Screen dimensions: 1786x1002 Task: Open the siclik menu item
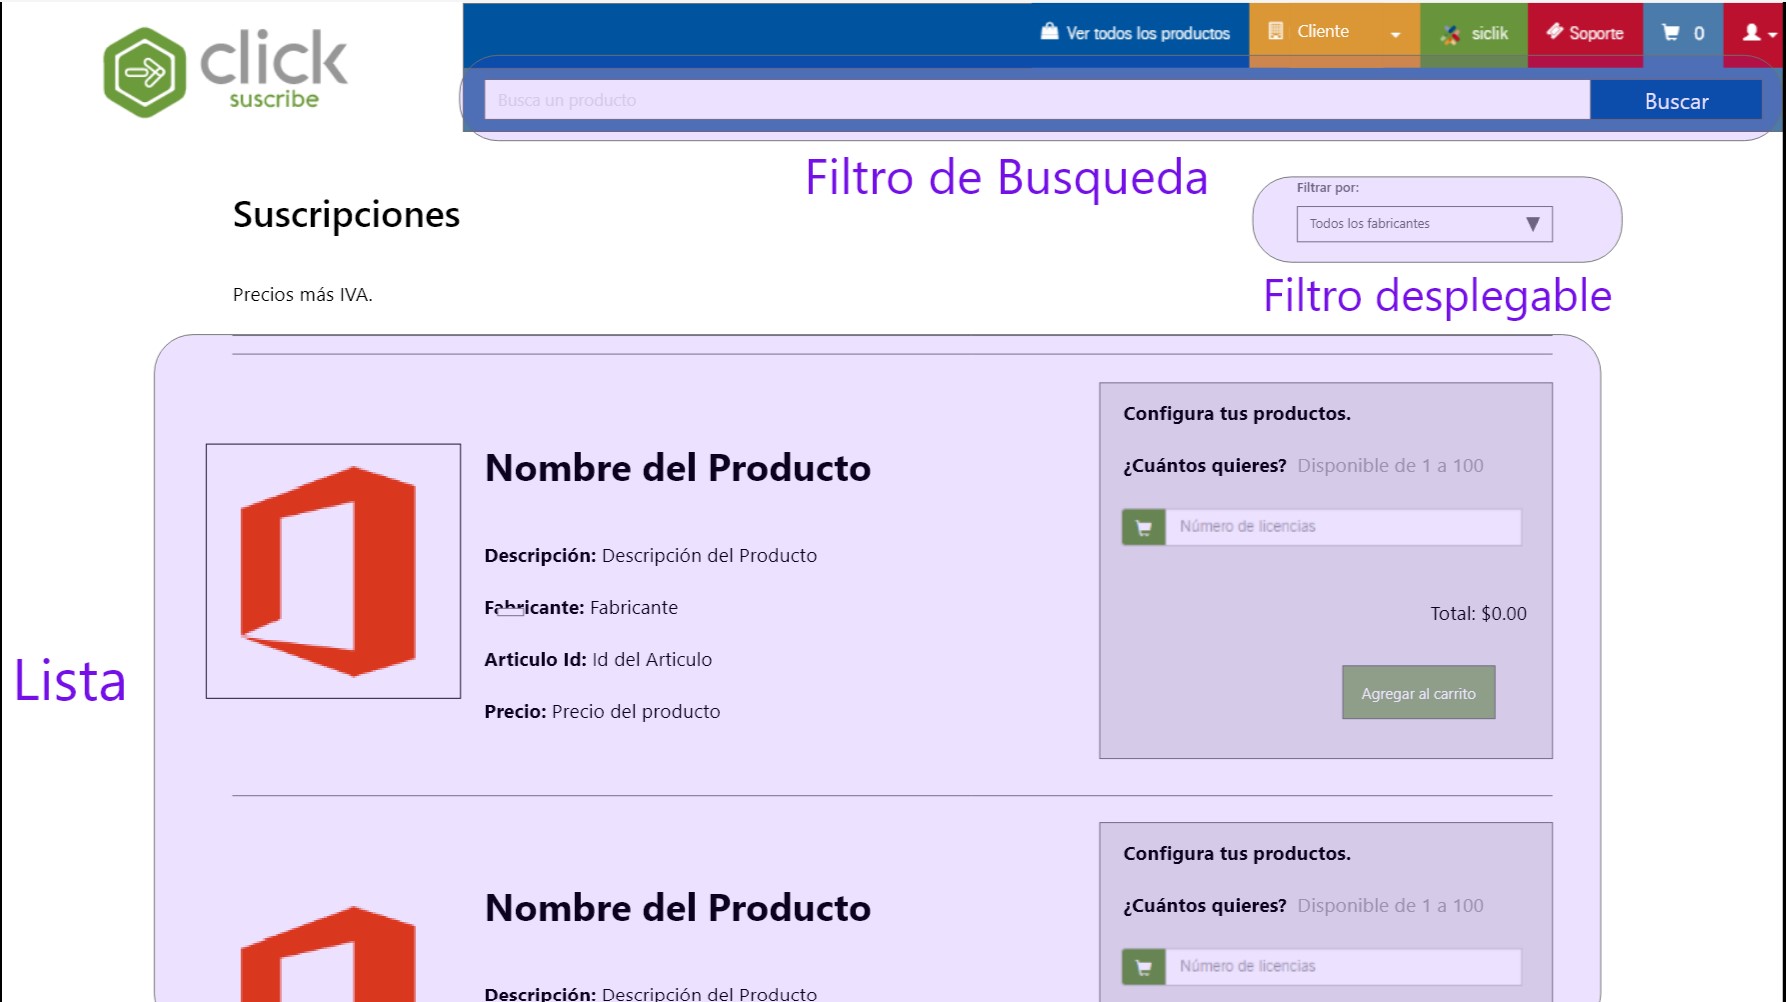point(1474,33)
